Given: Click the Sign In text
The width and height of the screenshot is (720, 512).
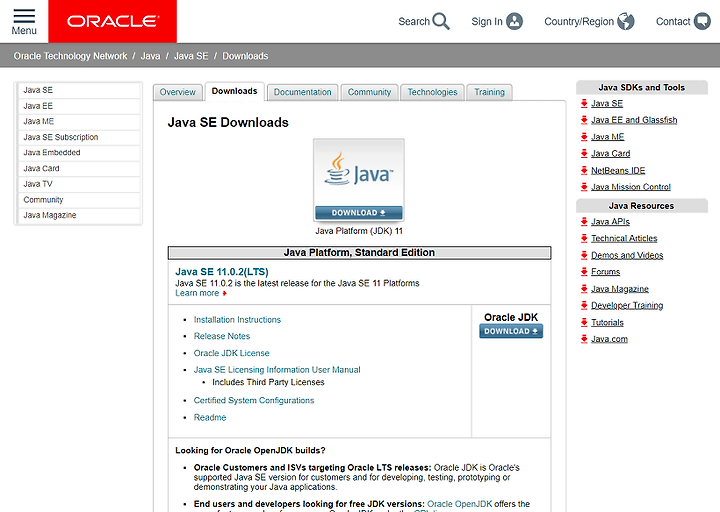Looking at the screenshot, I should 487,22.
